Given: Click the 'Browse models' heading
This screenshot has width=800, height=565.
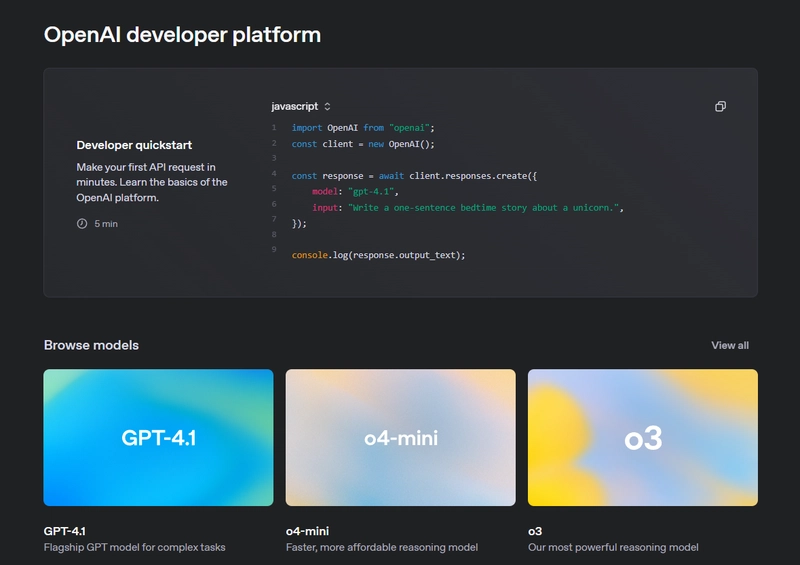Looking at the screenshot, I should [91, 346].
